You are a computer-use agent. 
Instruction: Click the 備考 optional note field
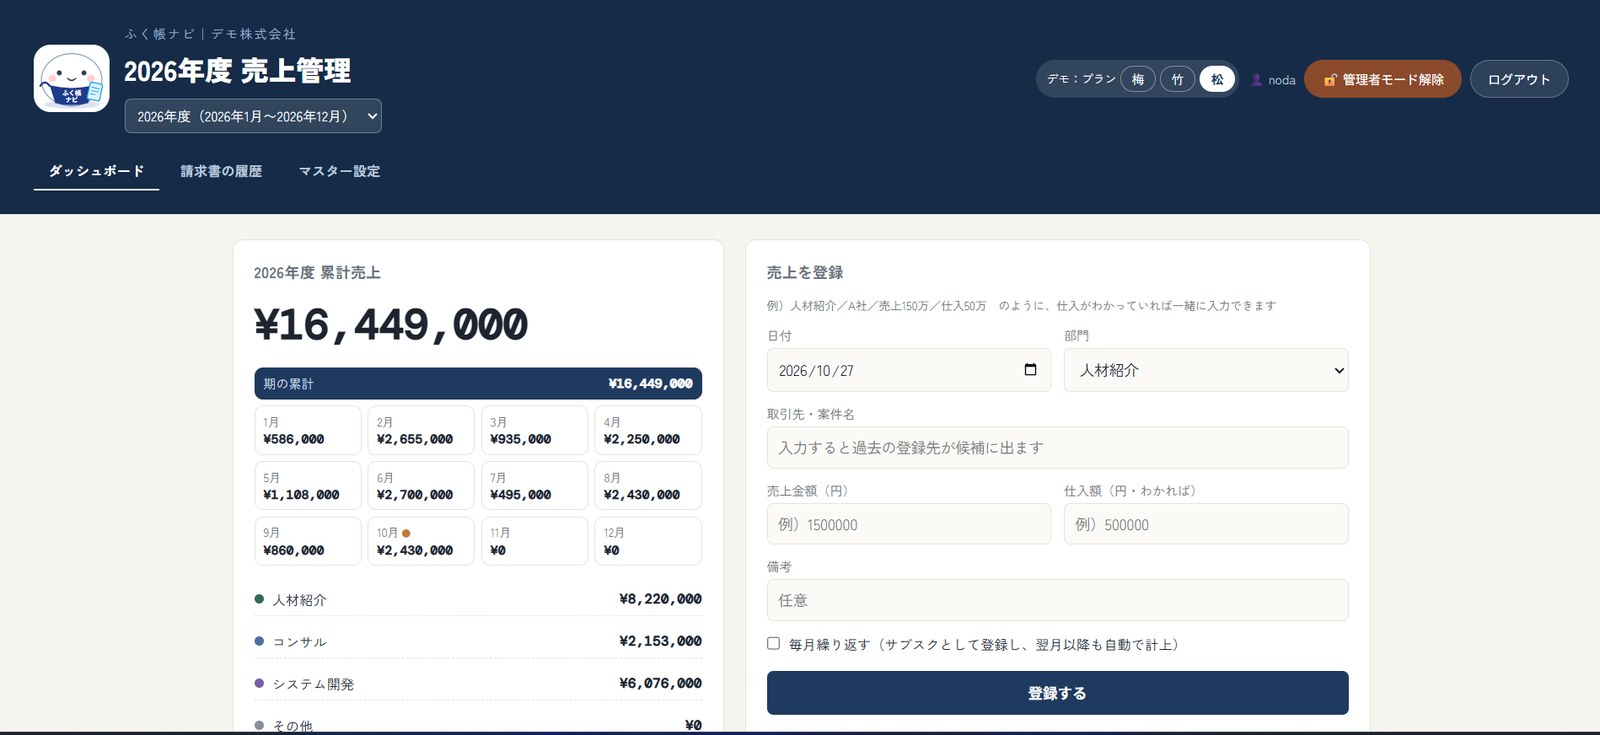click(x=1057, y=600)
